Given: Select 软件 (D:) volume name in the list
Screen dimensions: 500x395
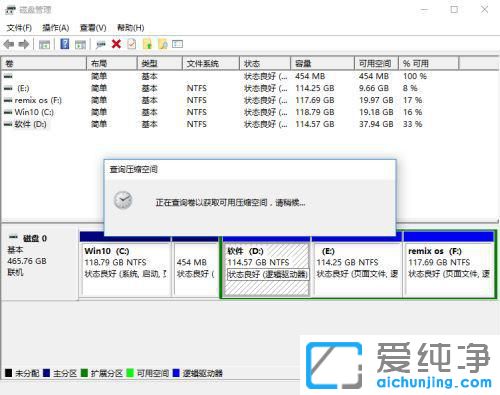Looking at the screenshot, I should [x=30, y=124].
